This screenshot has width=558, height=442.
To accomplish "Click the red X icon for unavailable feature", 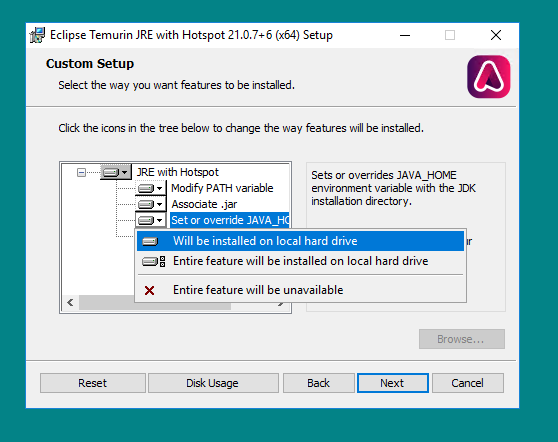I will click(149, 290).
